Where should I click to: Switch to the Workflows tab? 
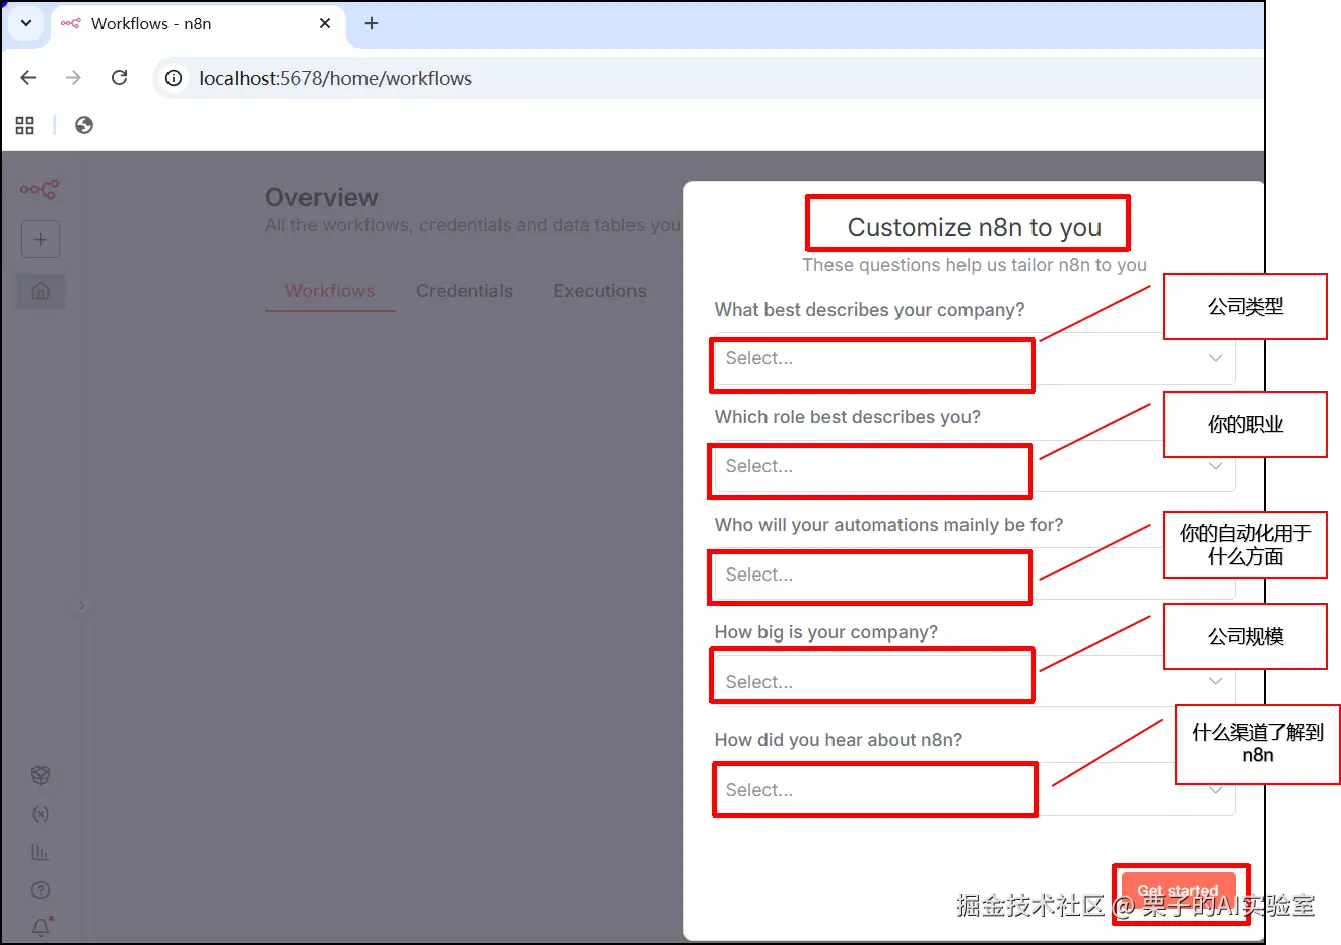pos(330,291)
